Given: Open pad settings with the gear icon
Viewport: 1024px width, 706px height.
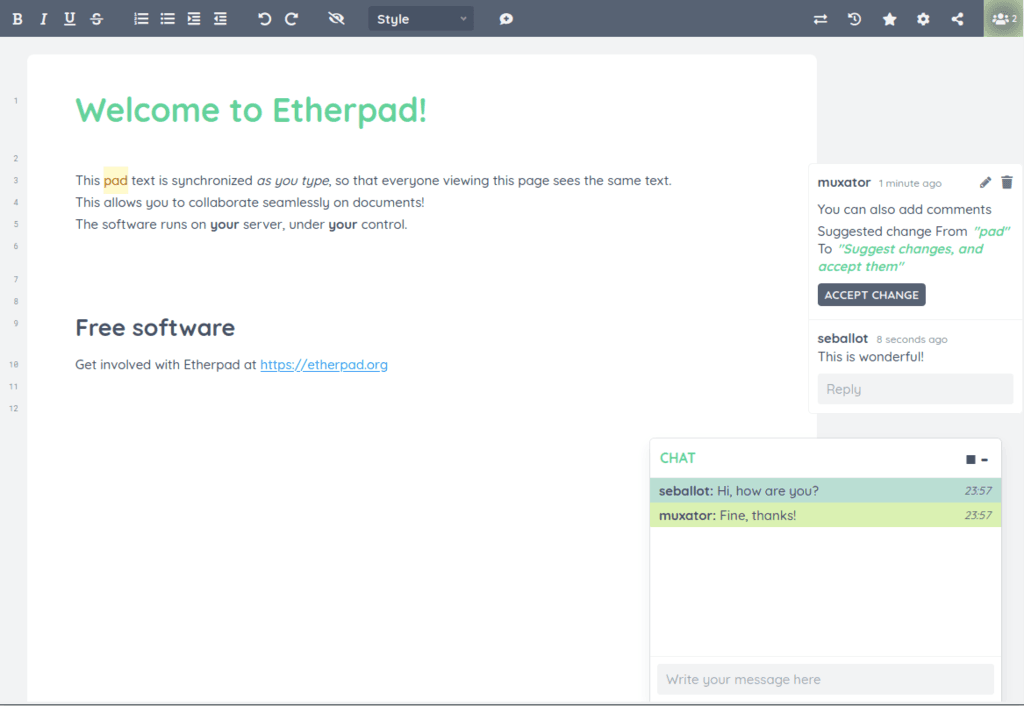Looking at the screenshot, I should 922,18.
